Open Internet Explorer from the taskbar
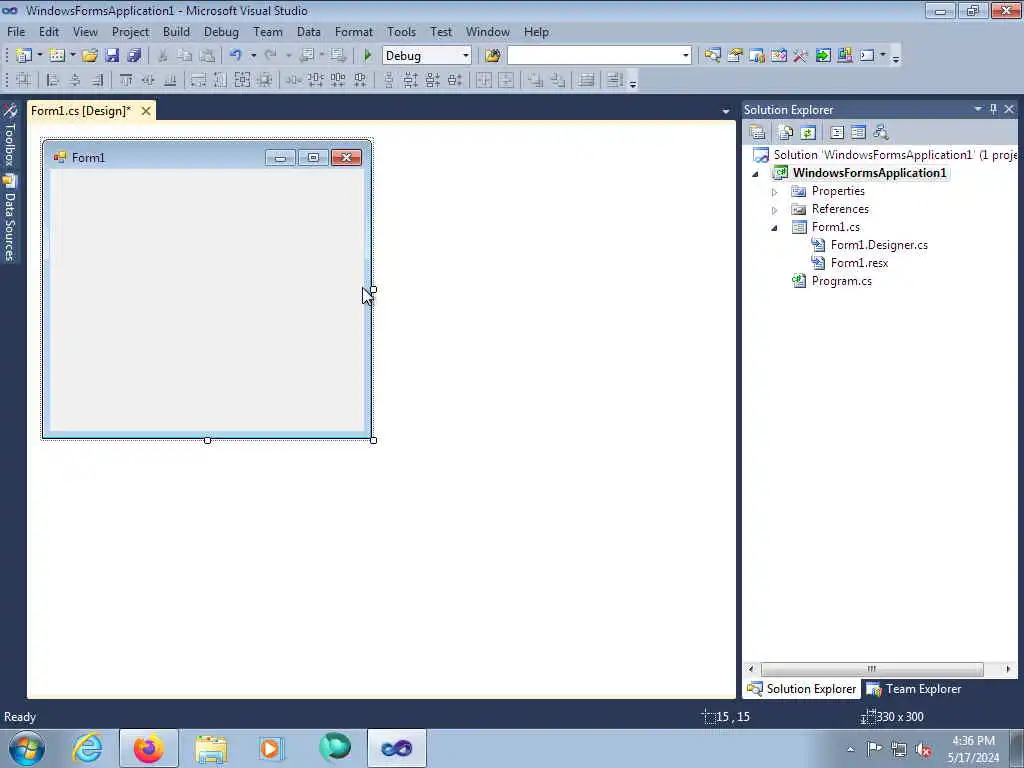This screenshot has width=1024, height=768. 87,748
